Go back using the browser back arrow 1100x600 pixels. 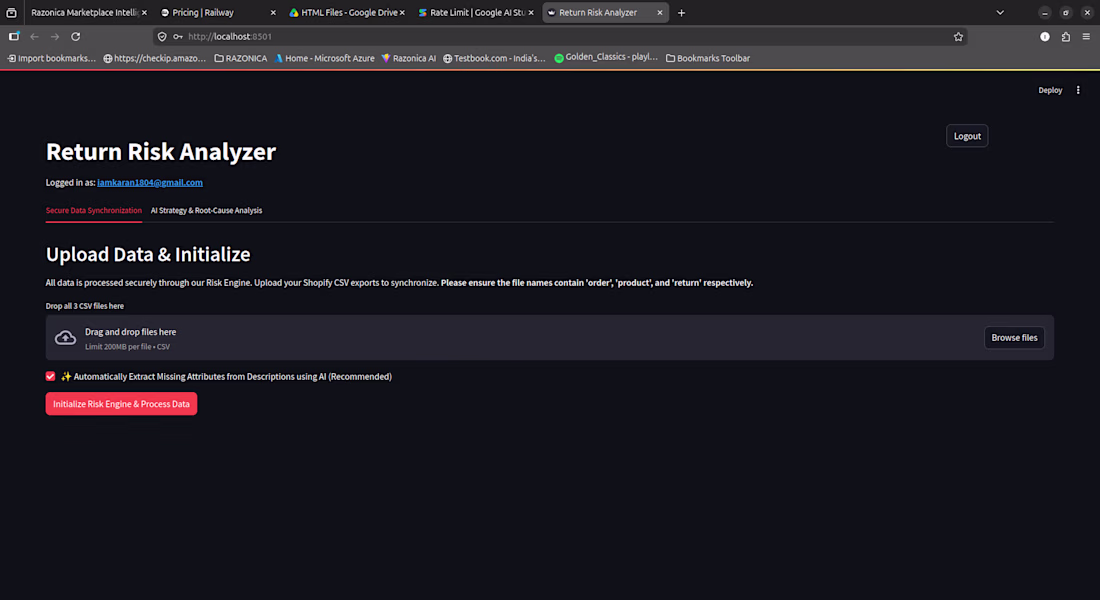pyautogui.click(x=34, y=36)
